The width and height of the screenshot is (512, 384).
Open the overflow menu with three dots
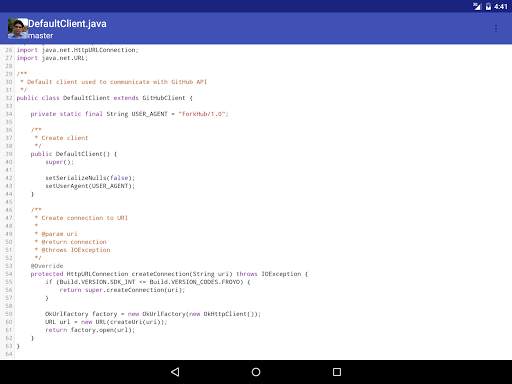click(x=496, y=28)
